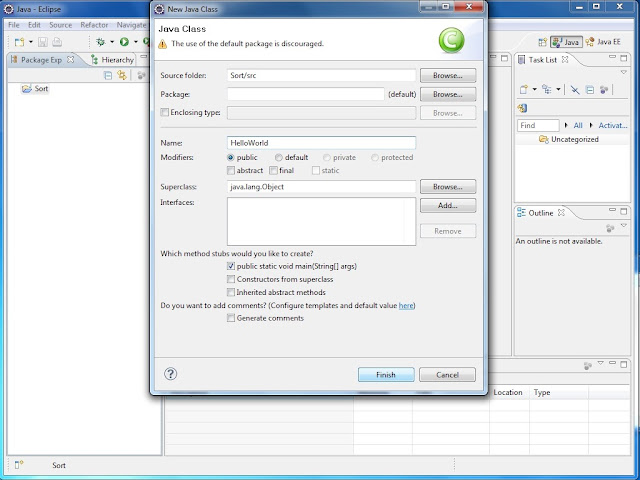
Task: Click the Debug bug icon in toolbar
Action: [x=100, y=42]
